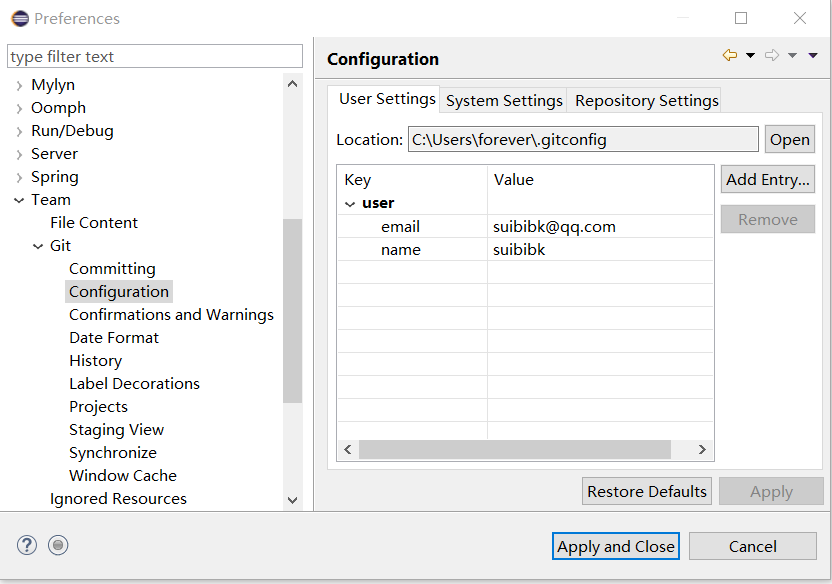
Task: Open the help question mark icon
Action: [27, 545]
